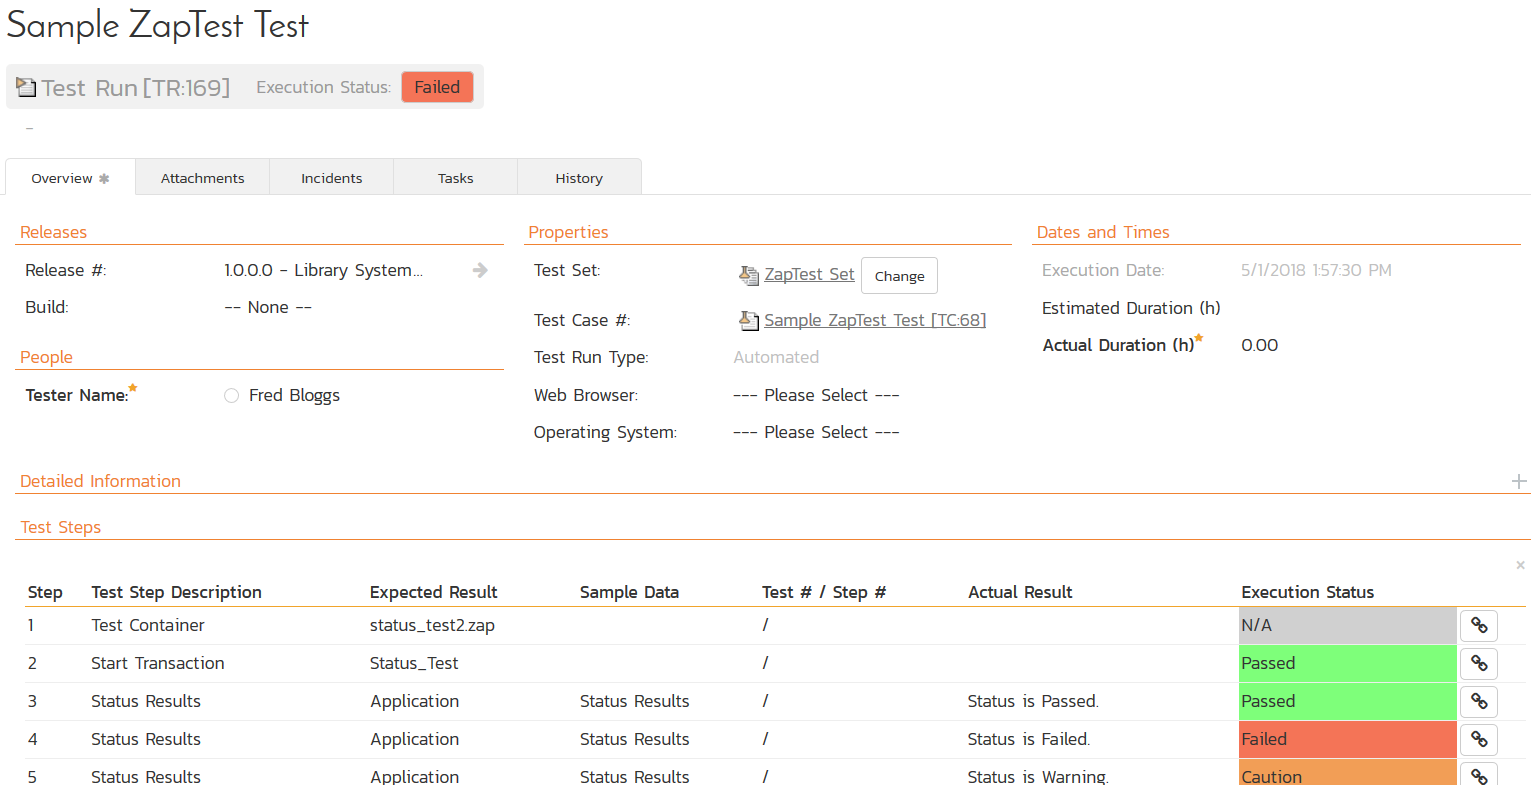Click link icon for the Failed step row
Viewport: 1531px width, 785px height.
(x=1478, y=740)
